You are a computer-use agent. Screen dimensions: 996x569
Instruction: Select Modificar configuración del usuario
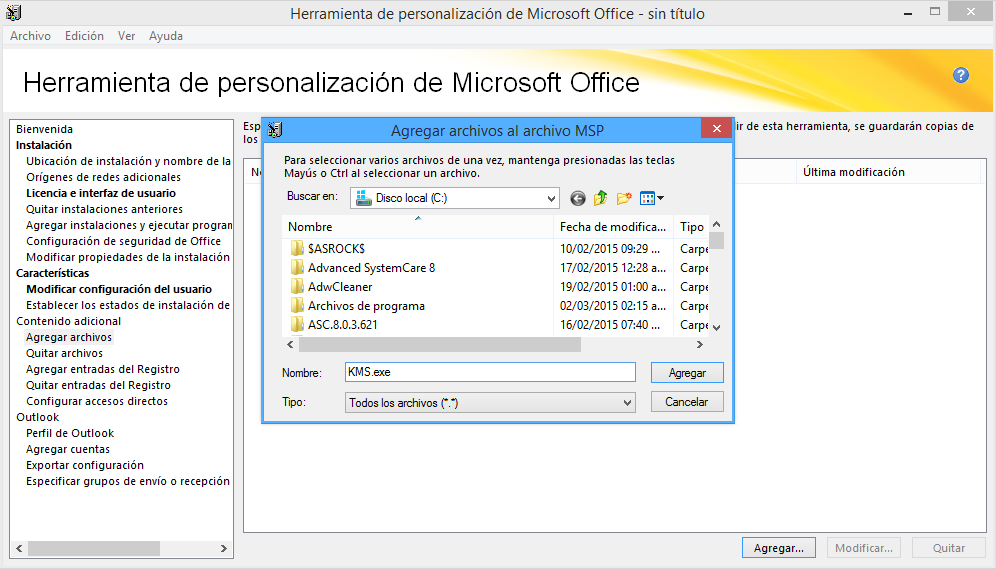(x=119, y=289)
